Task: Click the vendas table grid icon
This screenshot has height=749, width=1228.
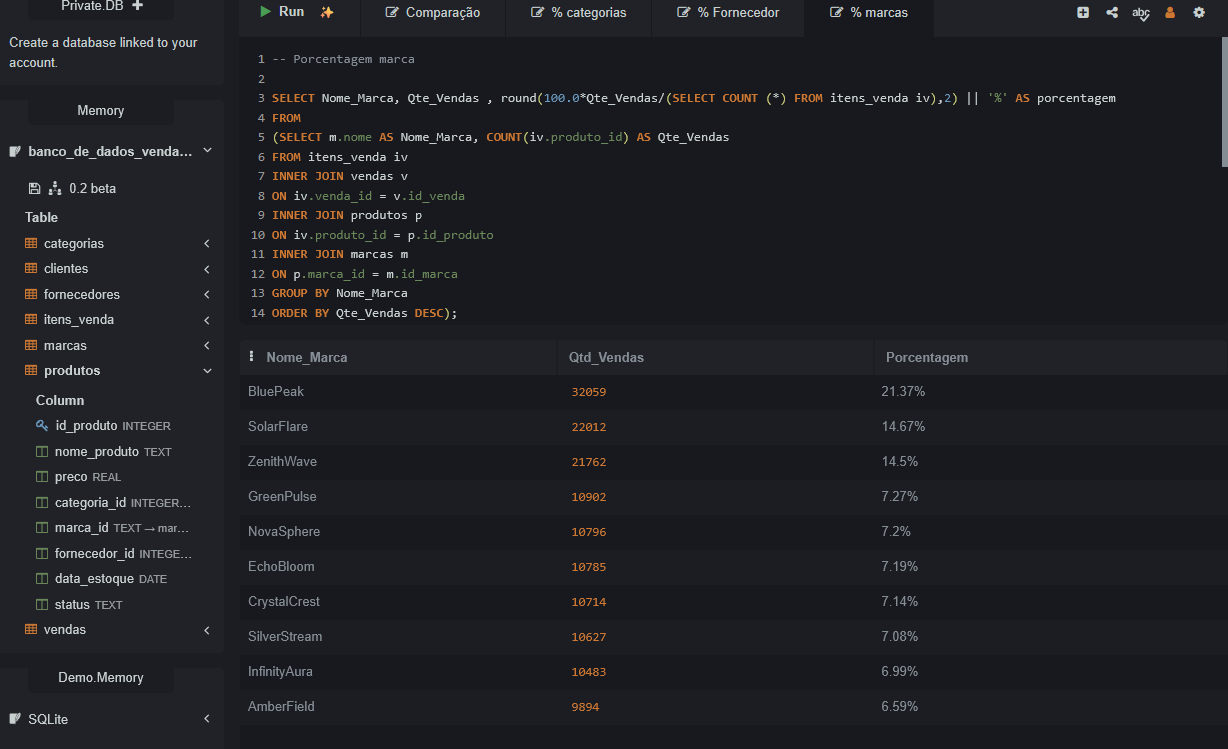Action: coord(31,630)
